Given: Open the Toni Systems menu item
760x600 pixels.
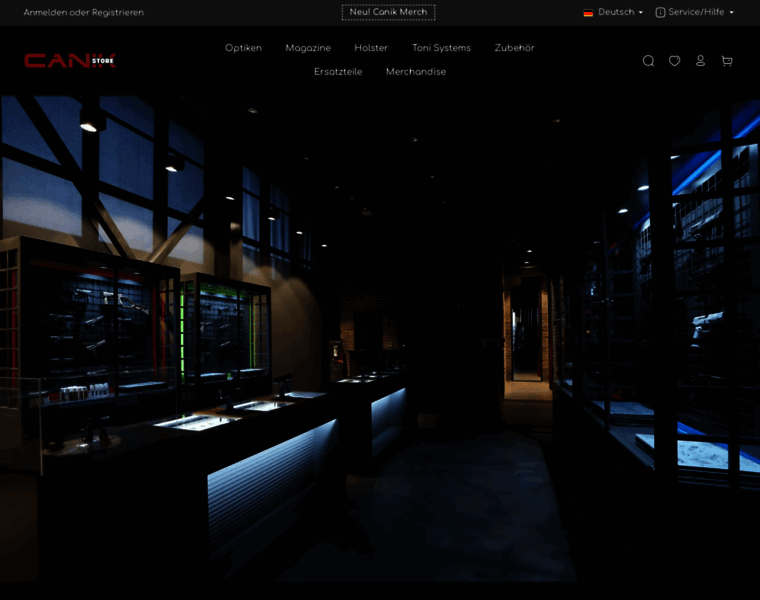Looking at the screenshot, I should click(x=441, y=48).
